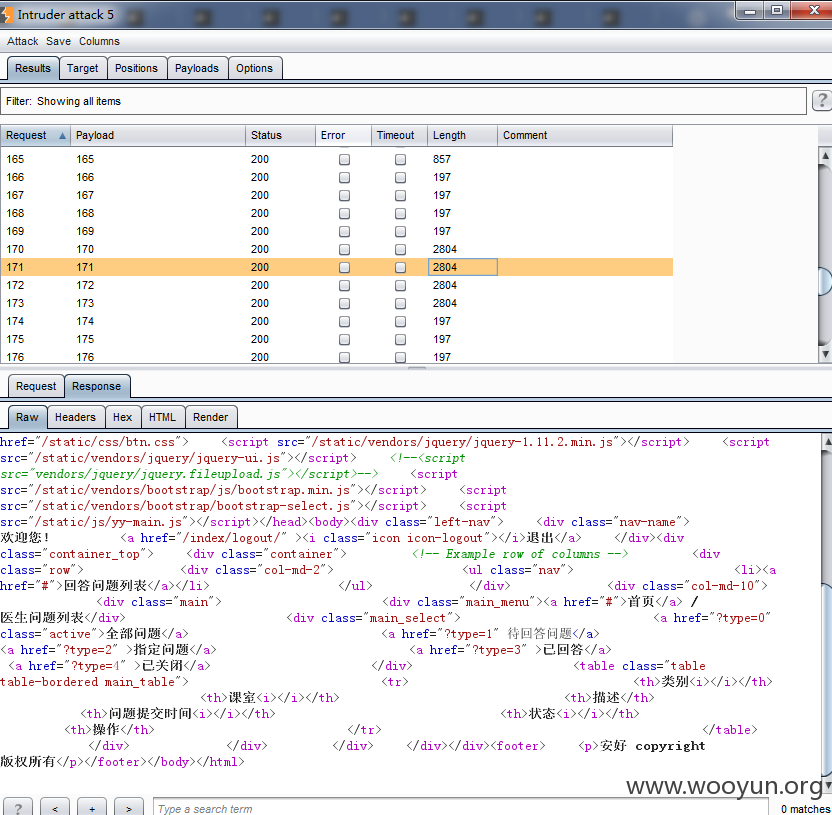This screenshot has height=815, width=832.
Task: Select request row 172
Action: [336, 285]
